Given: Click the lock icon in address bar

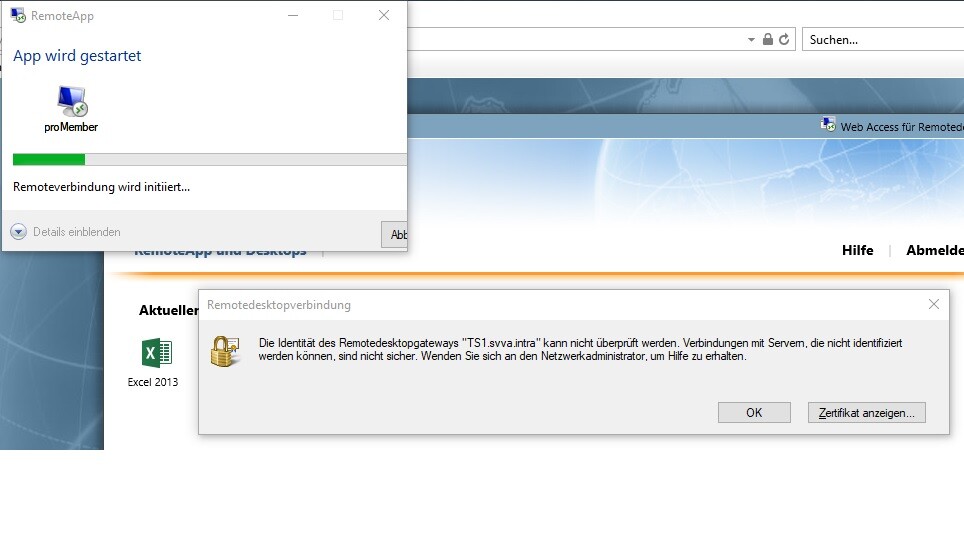Looking at the screenshot, I should pyautogui.click(x=768, y=39).
